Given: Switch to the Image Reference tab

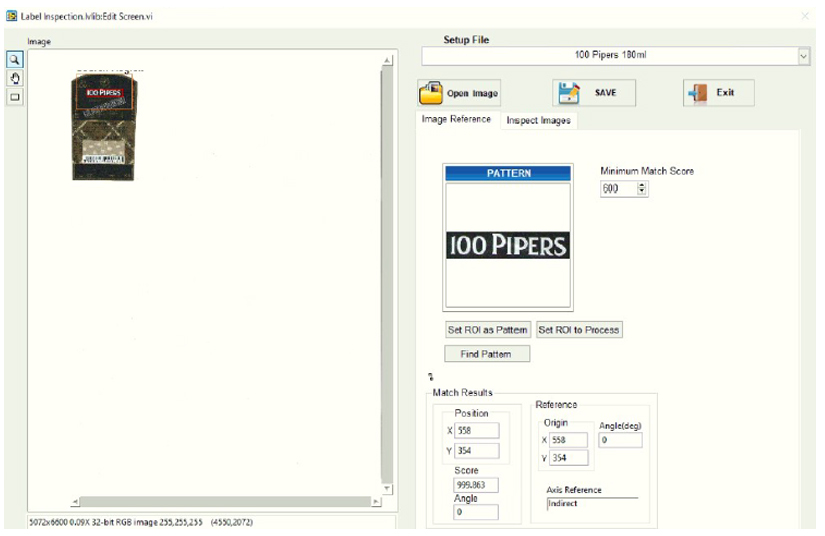Looking at the screenshot, I should [x=456, y=120].
